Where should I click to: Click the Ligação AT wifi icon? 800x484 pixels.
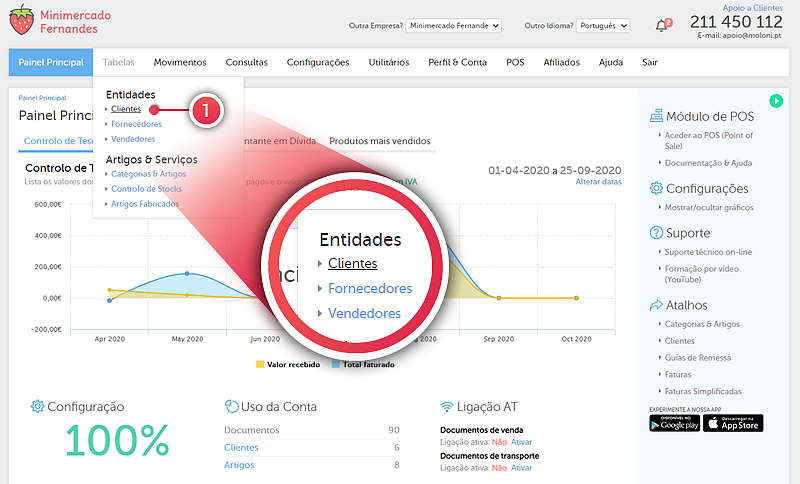point(446,407)
